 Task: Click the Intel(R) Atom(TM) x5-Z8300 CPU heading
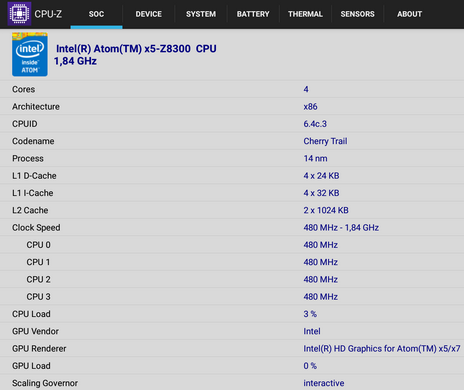tap(136, 49)
